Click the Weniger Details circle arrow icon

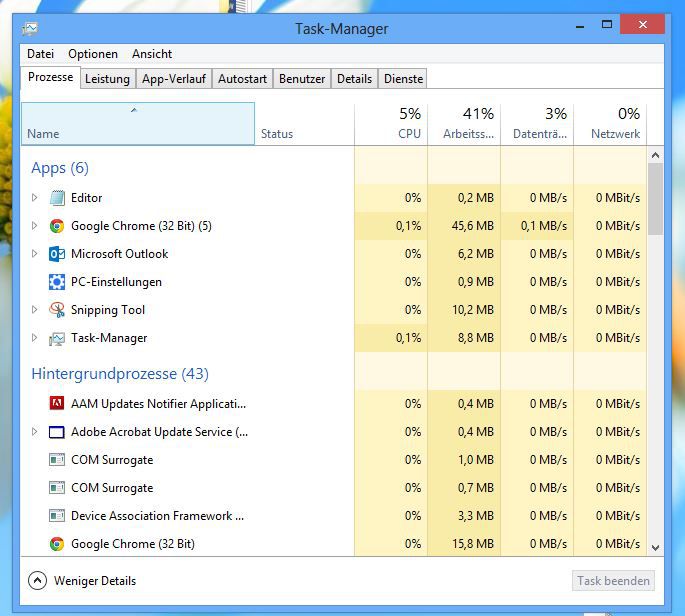[38, 581]
